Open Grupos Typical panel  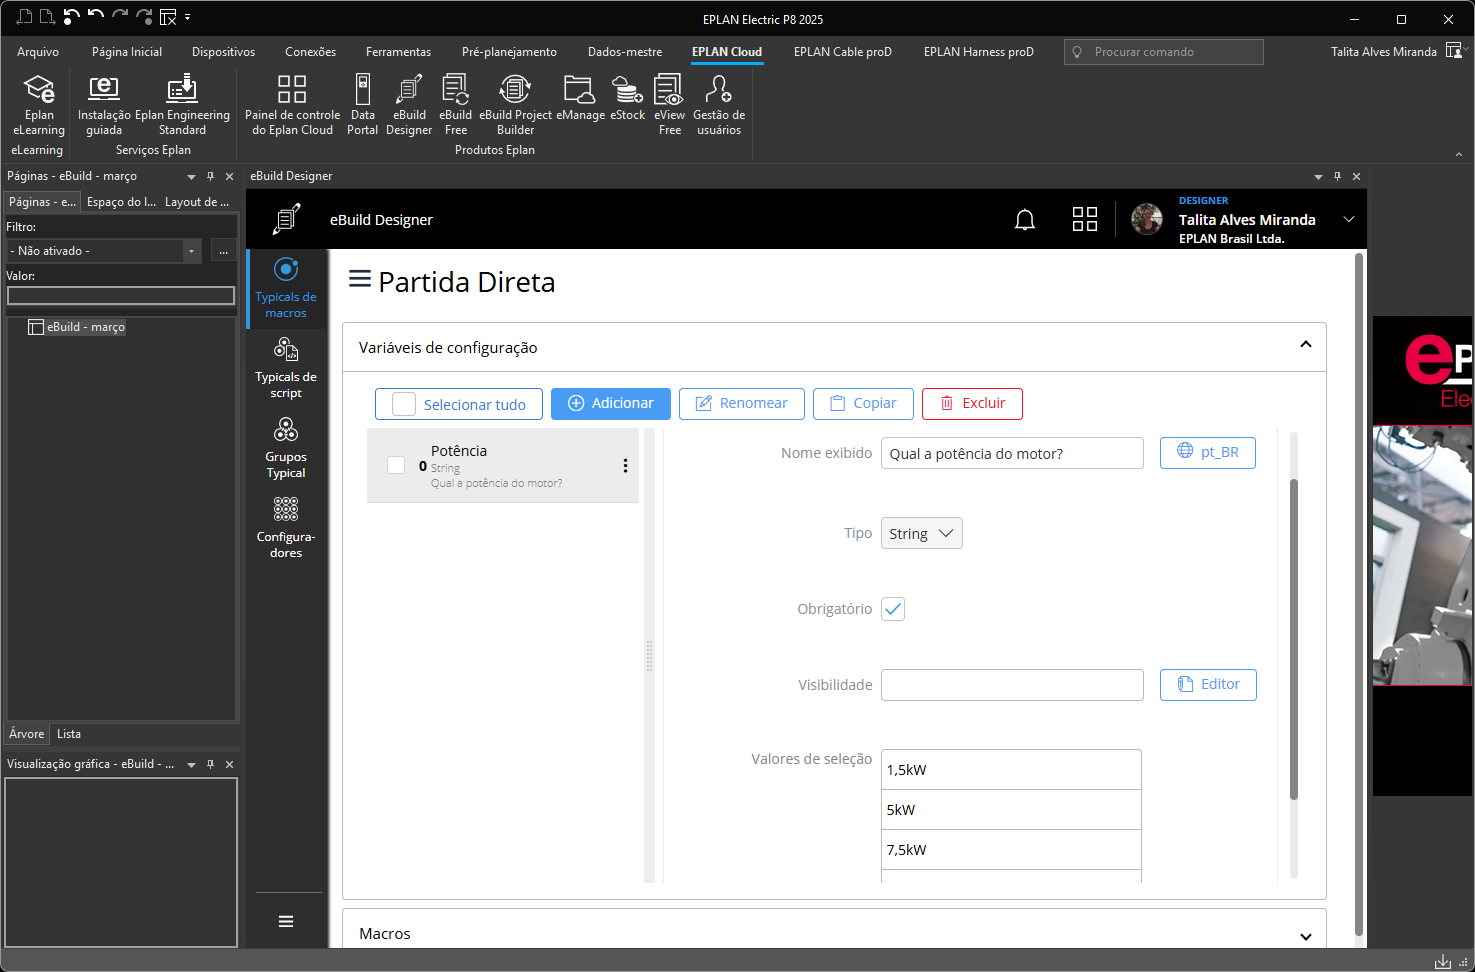click(x=286, y=445)
